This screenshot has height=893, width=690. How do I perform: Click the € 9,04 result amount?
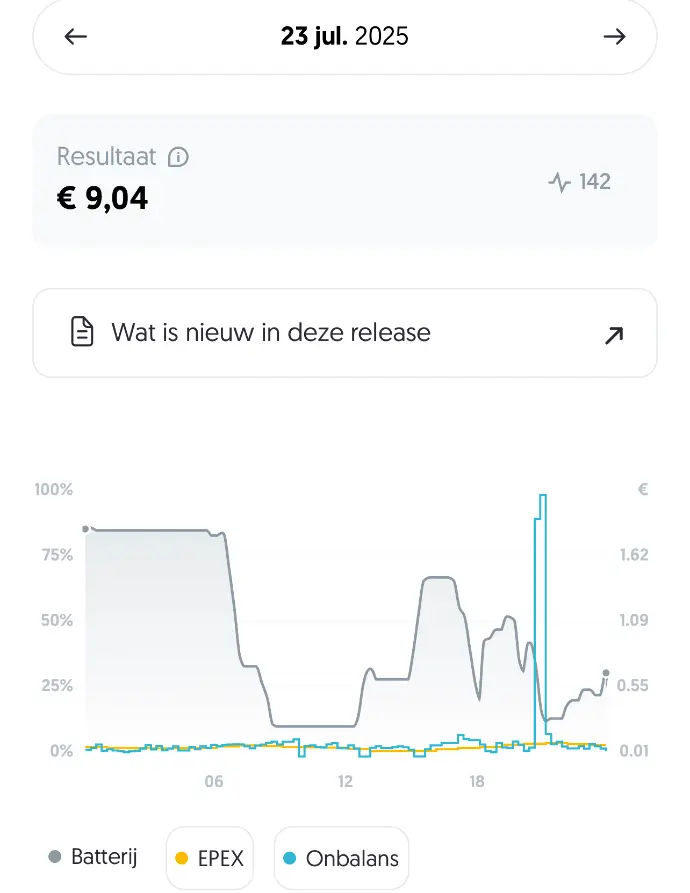coord(103,198)
